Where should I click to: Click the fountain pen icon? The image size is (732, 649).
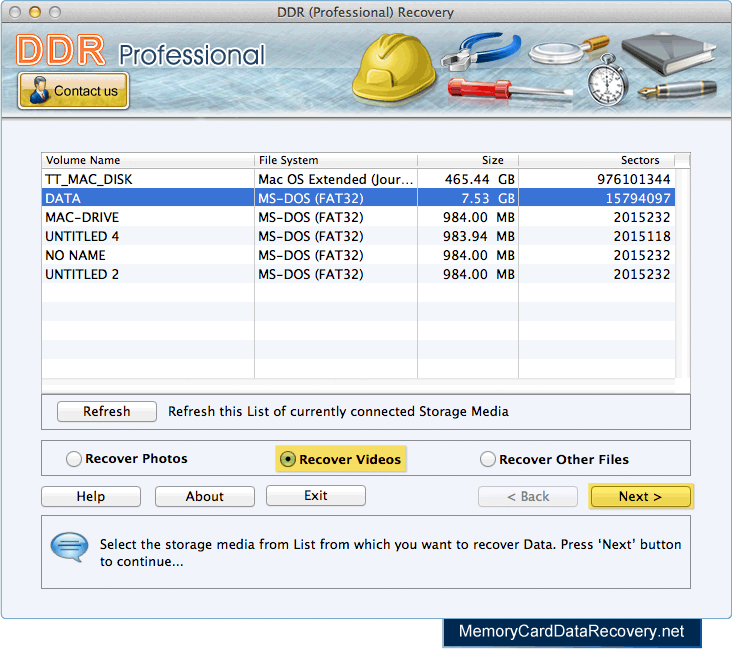click(677, 89)
